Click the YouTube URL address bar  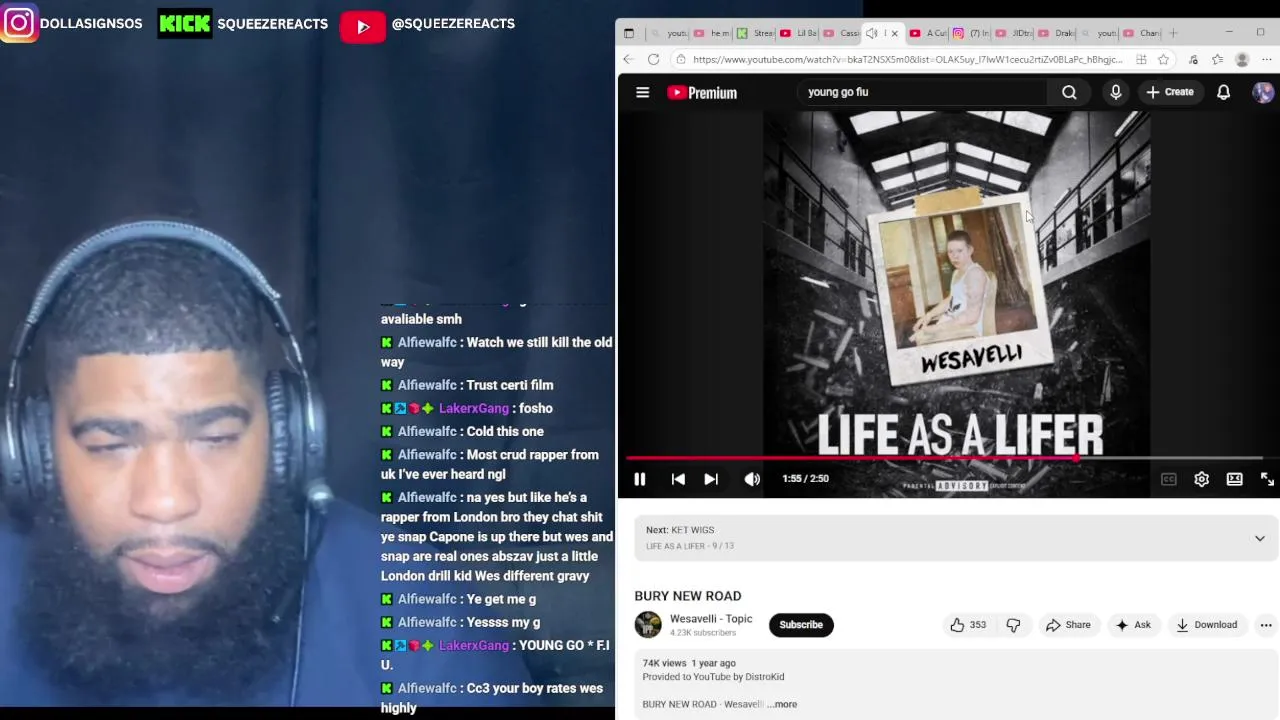pos(907,59)
